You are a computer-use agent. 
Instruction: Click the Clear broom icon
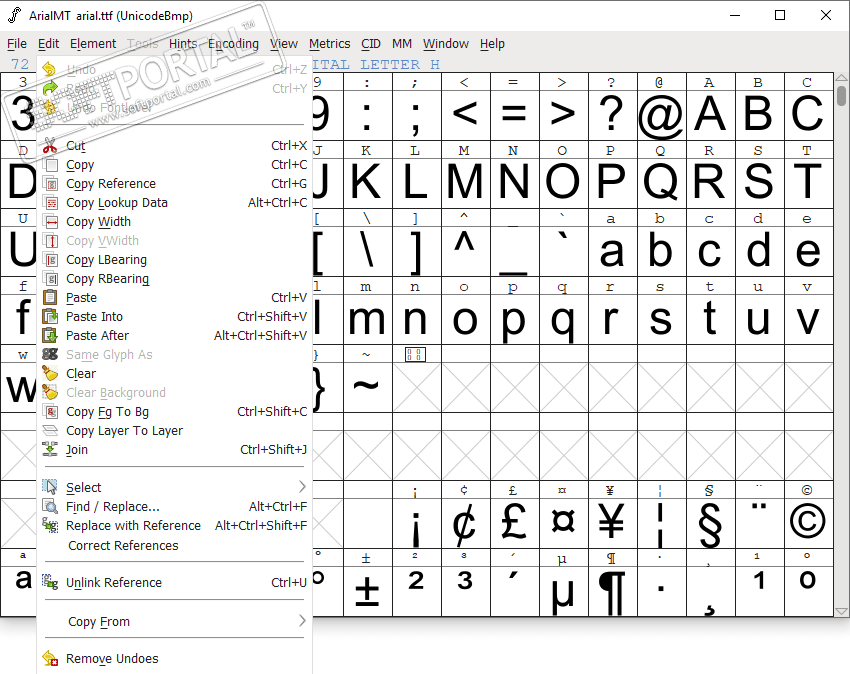click(50, 374)
